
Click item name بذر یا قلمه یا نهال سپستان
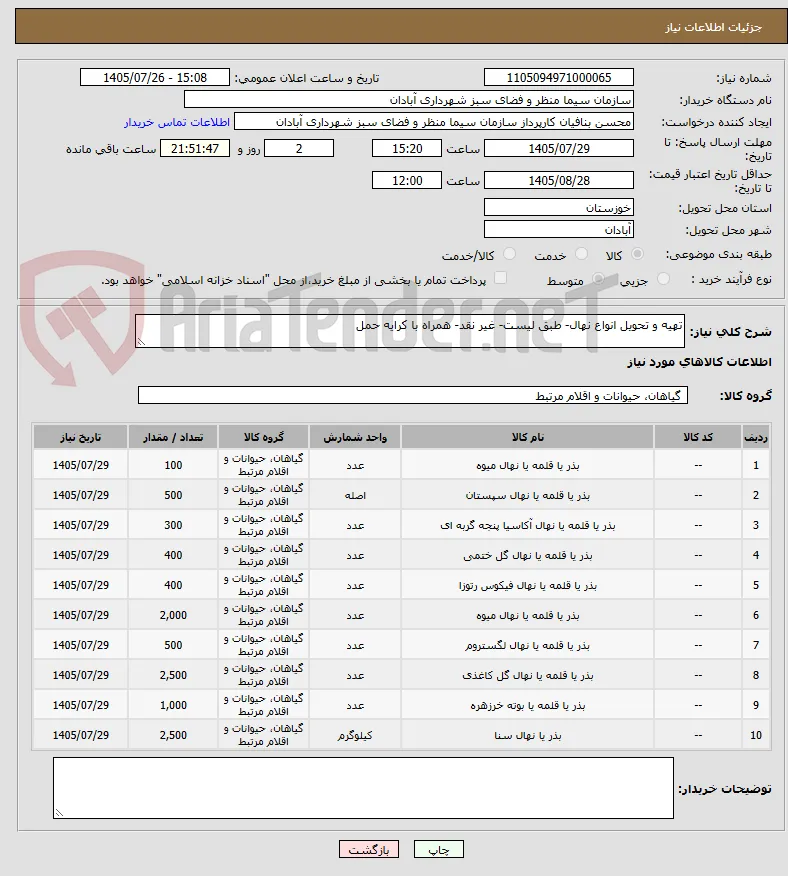(528, 496)
